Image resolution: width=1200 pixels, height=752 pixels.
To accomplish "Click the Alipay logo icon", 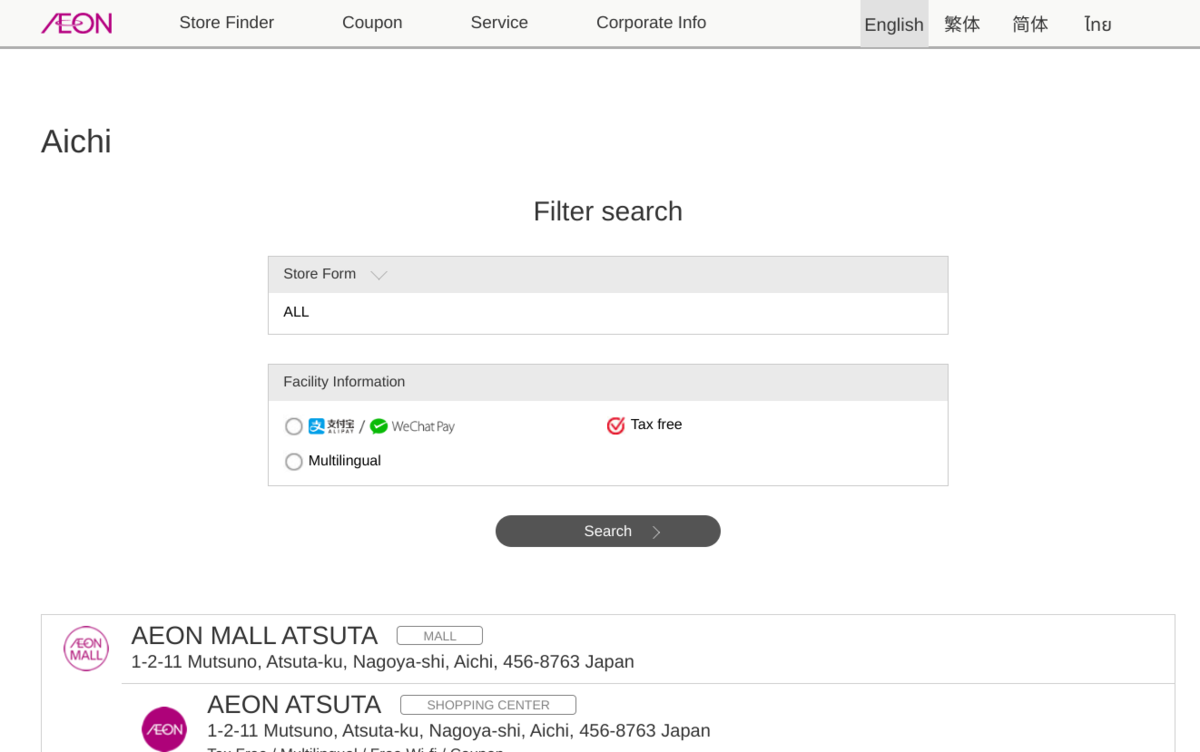I will pos(331,426).
